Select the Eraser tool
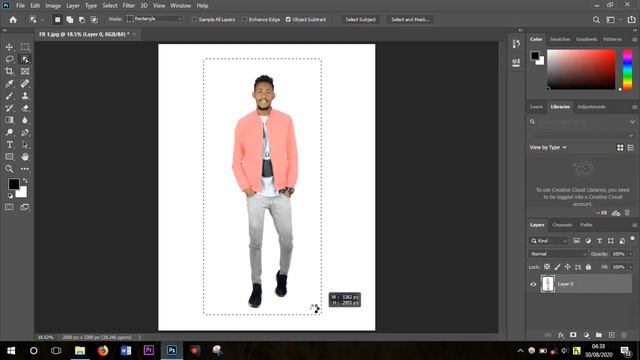 25,108
